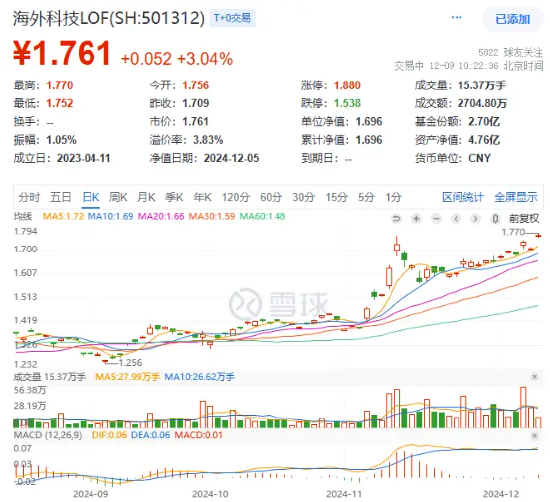Click the chart reset (undo arrow) icon
Viewport: 550px width, 502px height.
(396, 219)
